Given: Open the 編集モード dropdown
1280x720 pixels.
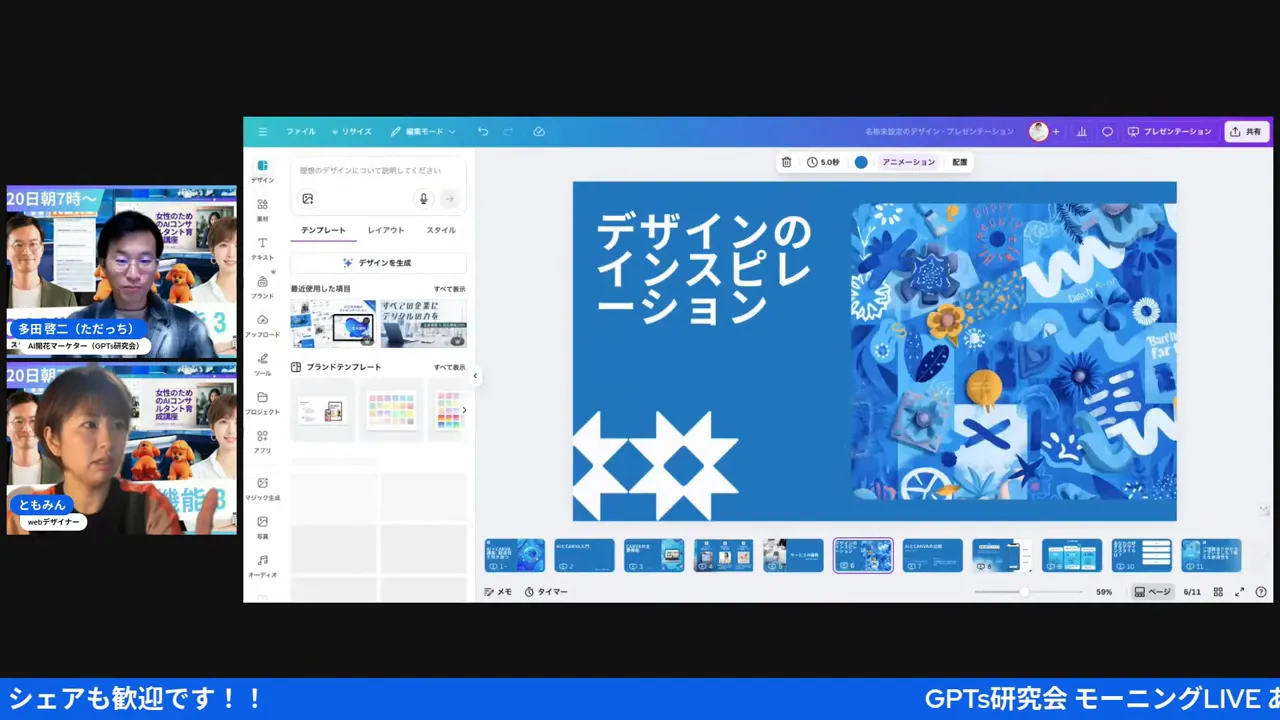Looking at the screenshot, I should [x=424, y=131].
